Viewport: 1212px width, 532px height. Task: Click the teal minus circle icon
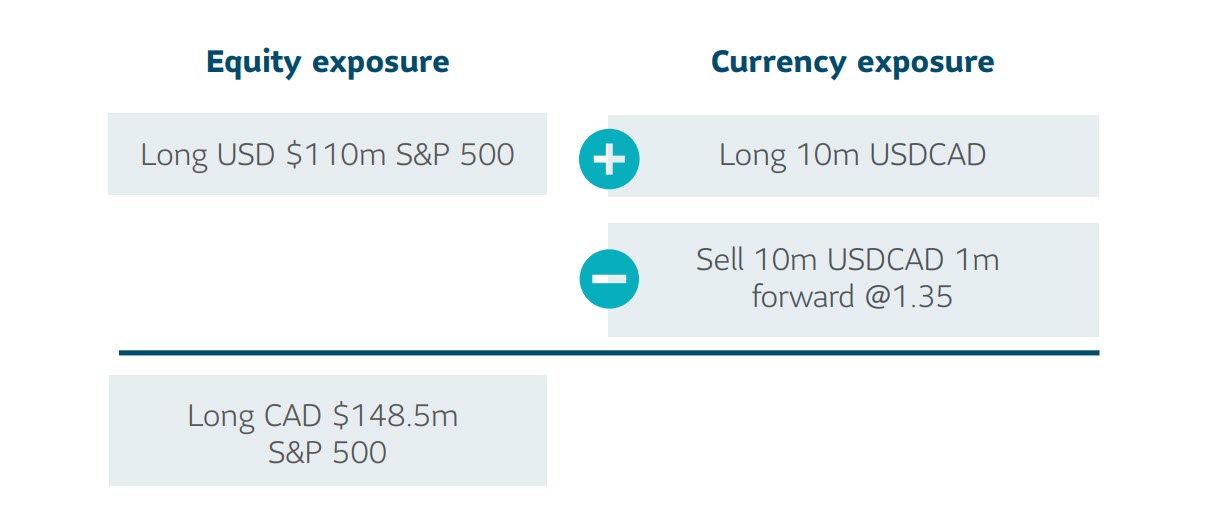click(x=609, y=278)
